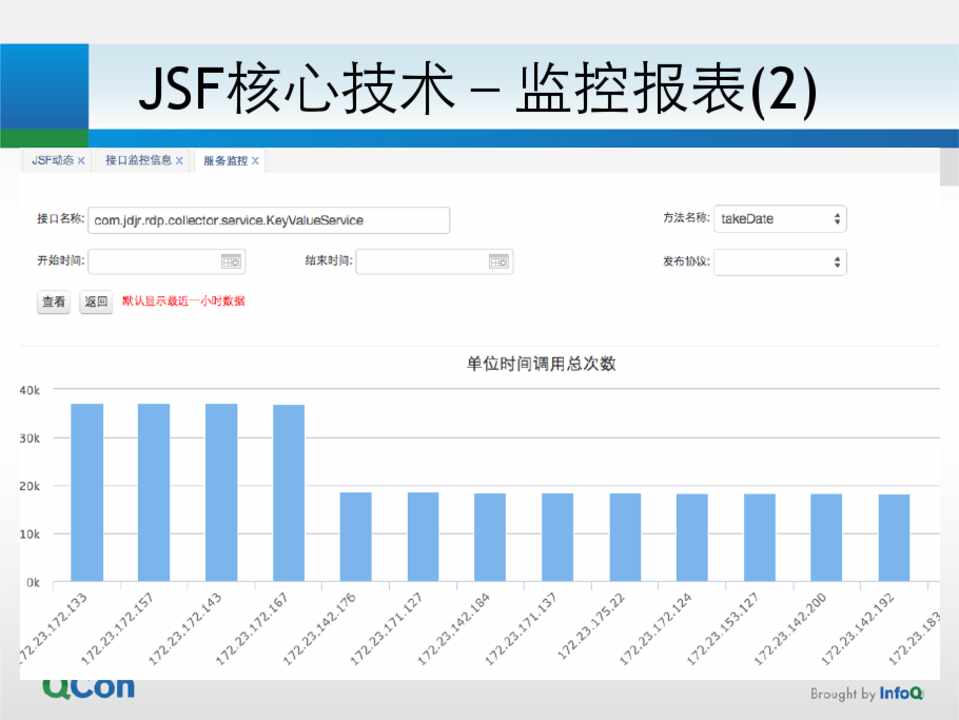This screenshot has width=959, height=720.
Task: Click into the 结束时间 text field
Action: pyautogui.click(x=421, y=262)
